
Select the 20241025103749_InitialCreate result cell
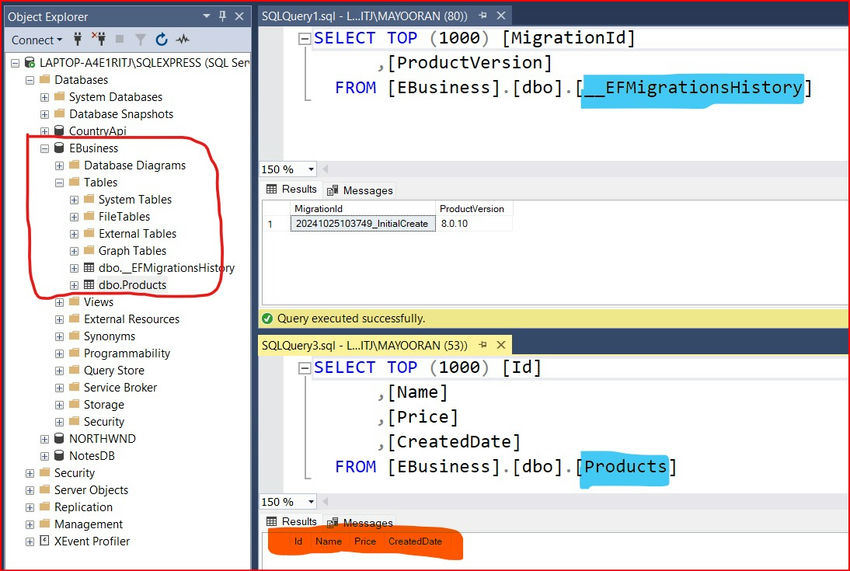tap(362, 224)
